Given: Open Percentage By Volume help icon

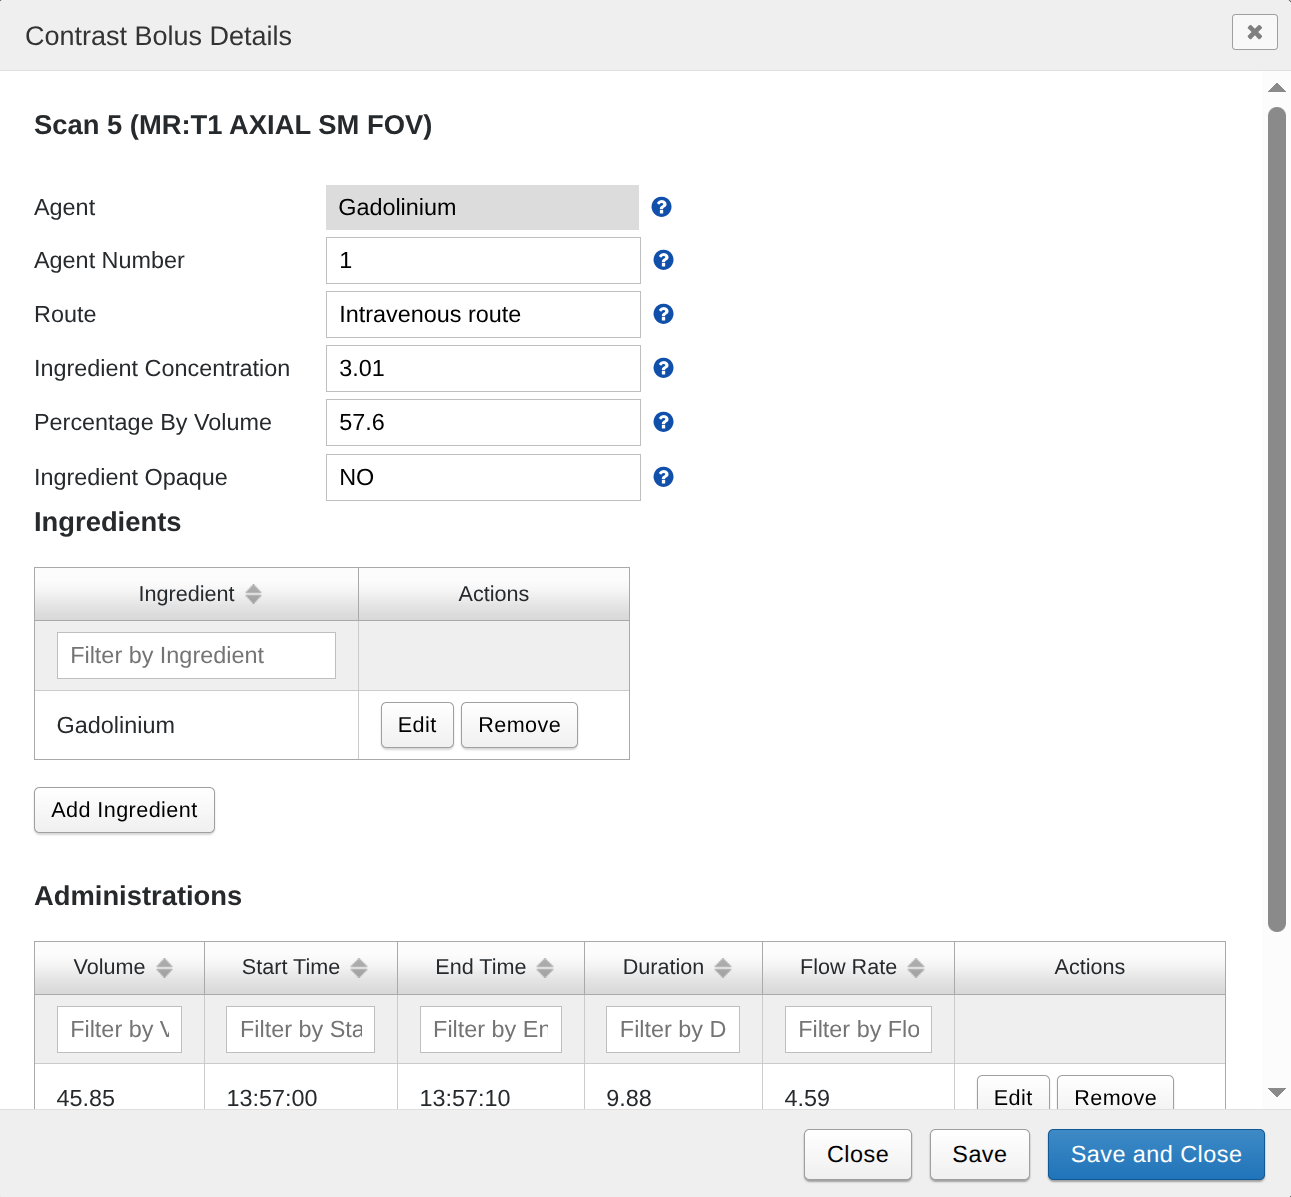Looking at the screenshot, I should [x=663, y=422].
